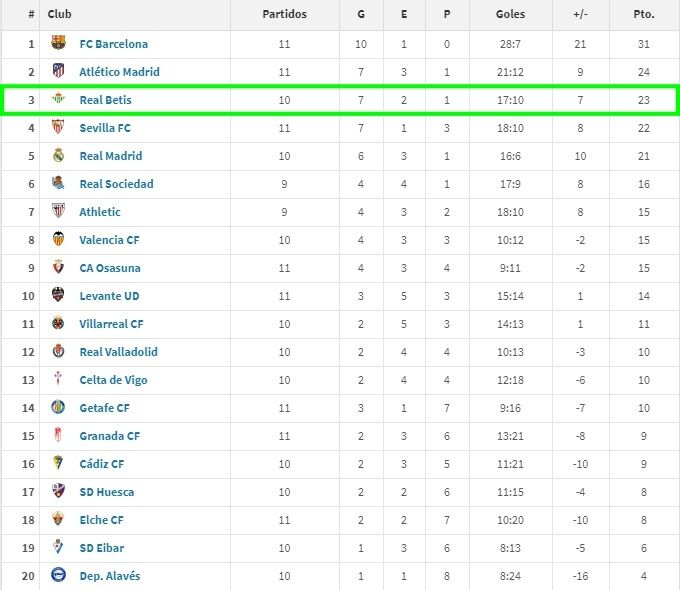Click the Getafe CF crest icon

[58, 408]
